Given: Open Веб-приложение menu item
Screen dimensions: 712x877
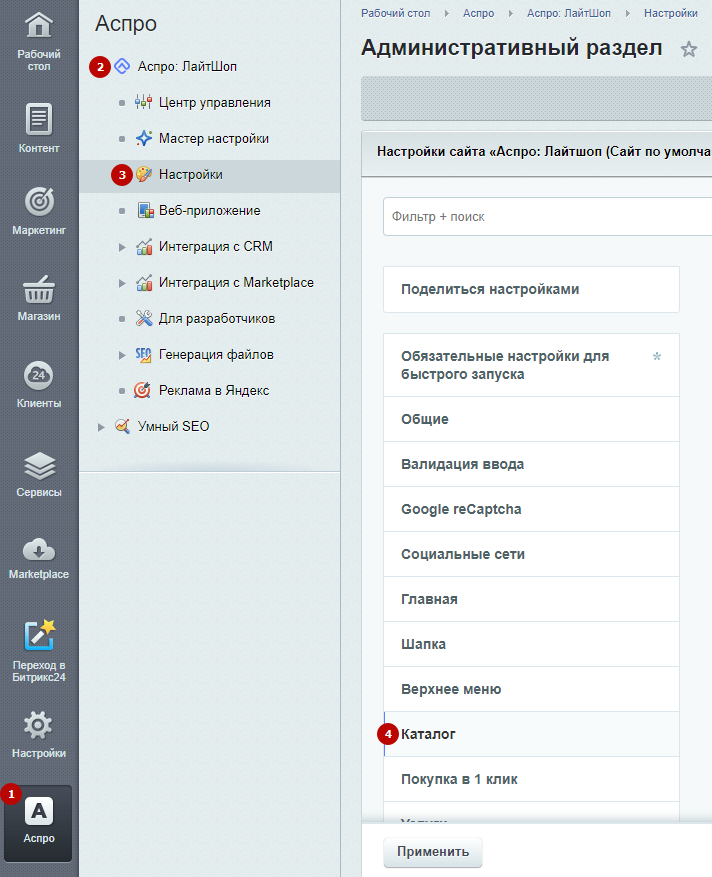Looking at the screenshot, I should click(210, 211).
